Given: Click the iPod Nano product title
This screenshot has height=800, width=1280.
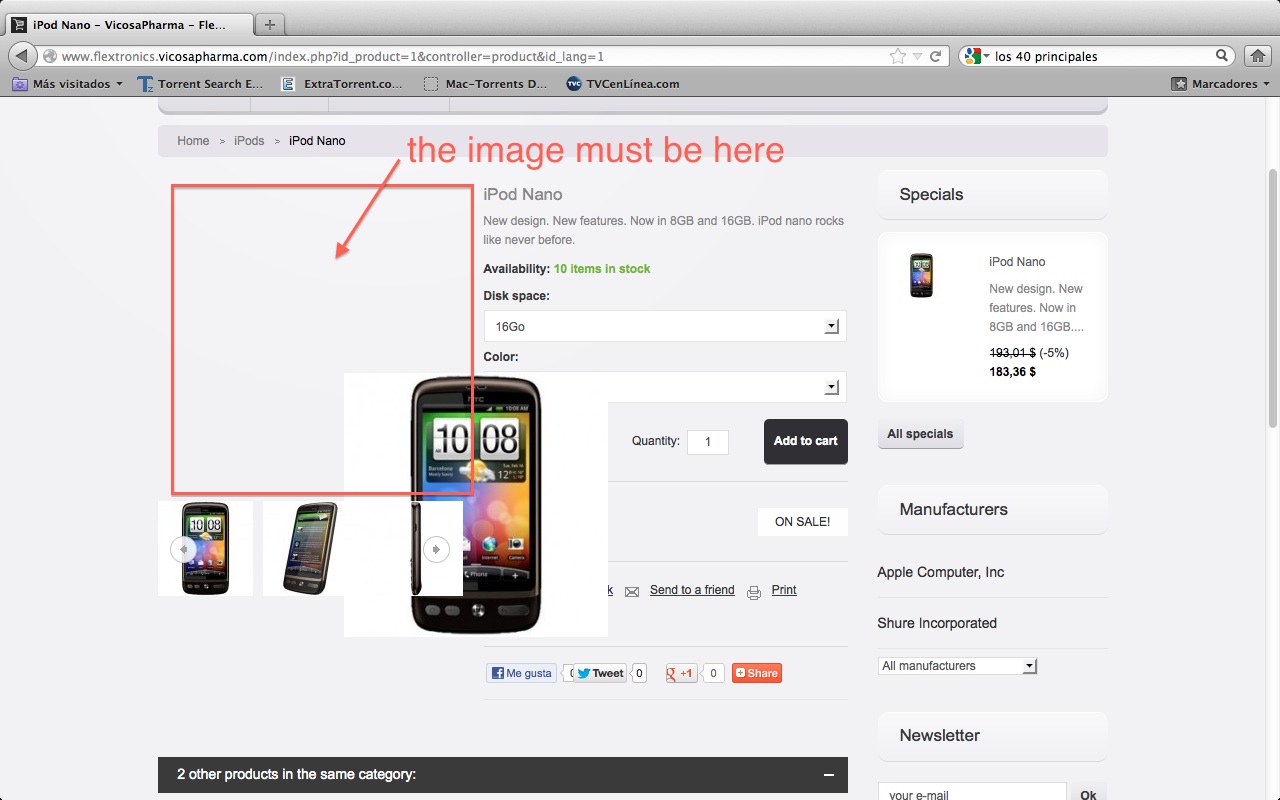Looking at the screenshot, I should click(523, 195).
